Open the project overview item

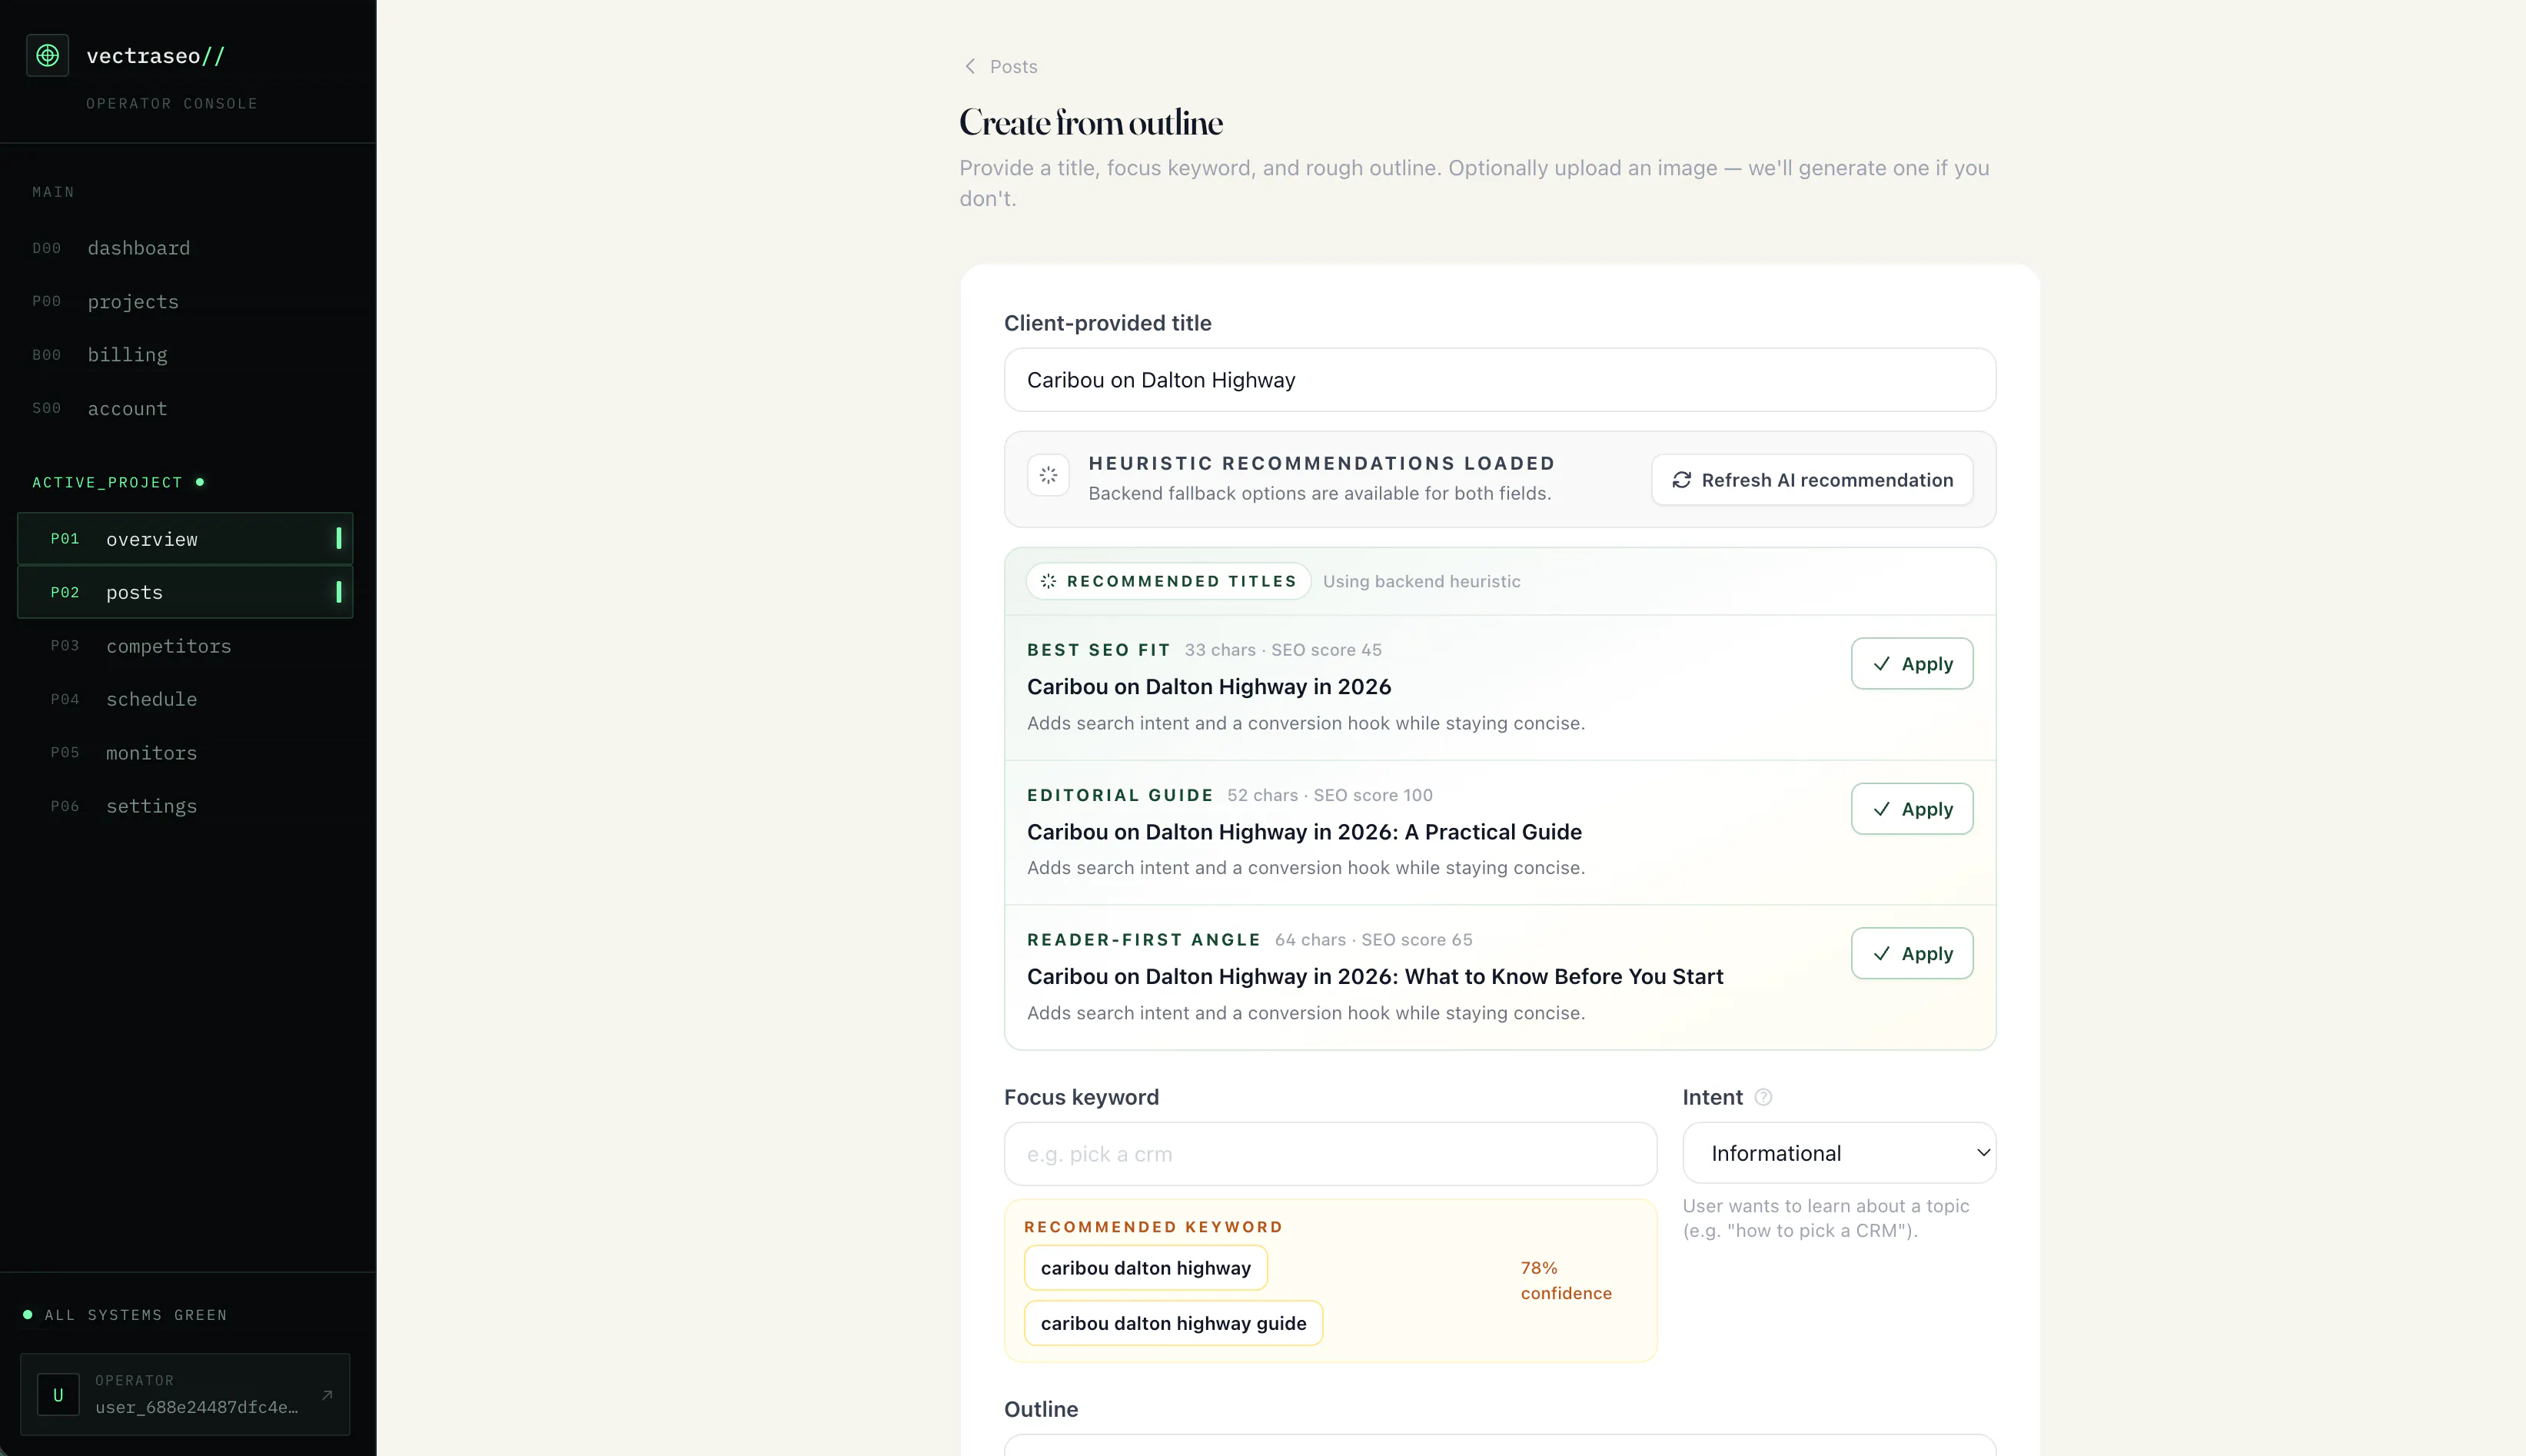point(185,539)
